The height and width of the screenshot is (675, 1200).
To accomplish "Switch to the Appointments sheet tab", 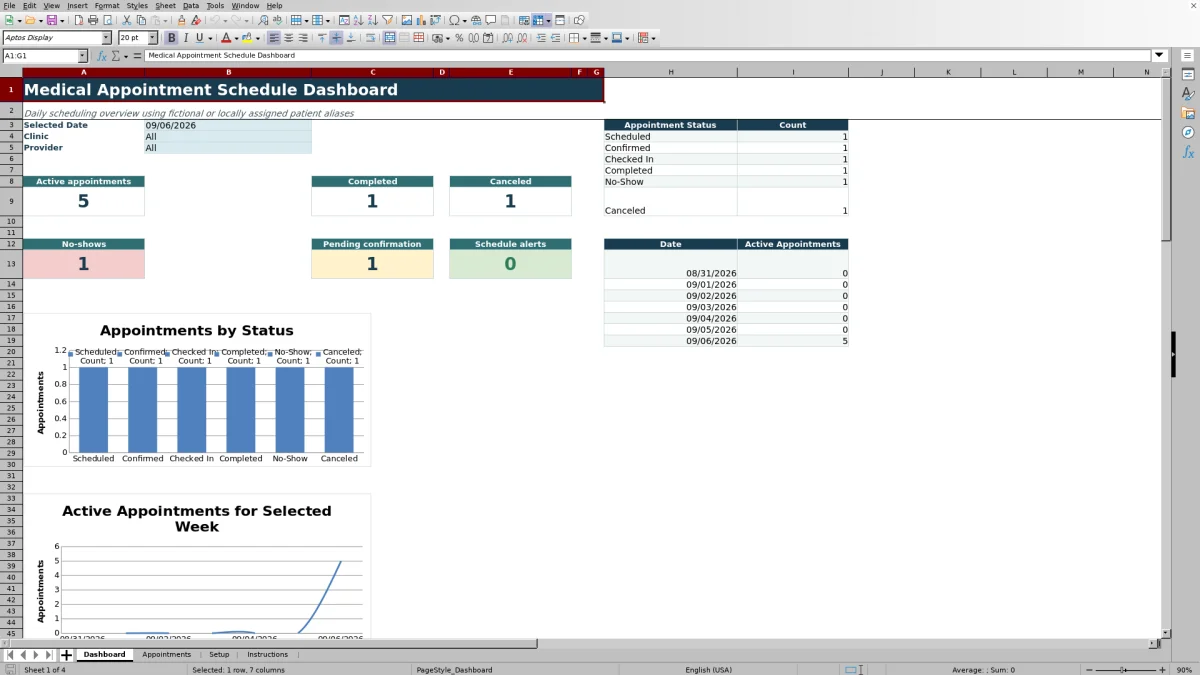I will tap(166, 655).
